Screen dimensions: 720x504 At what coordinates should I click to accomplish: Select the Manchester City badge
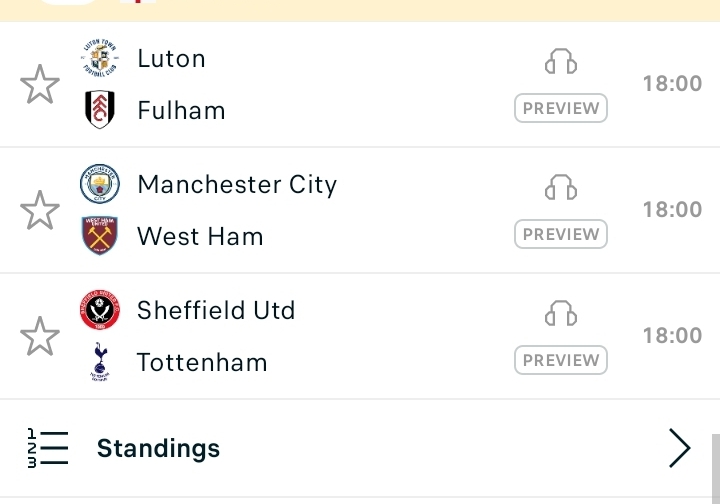pyautogui.click(x=100, y=184)
